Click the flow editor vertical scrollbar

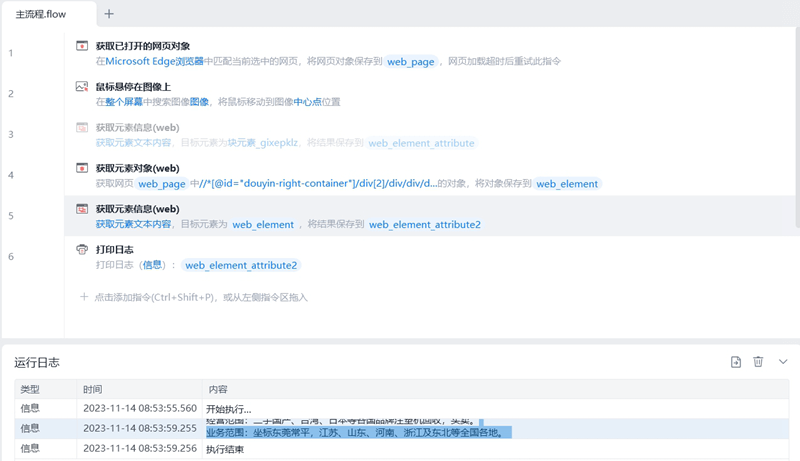(x=797, y=127)
